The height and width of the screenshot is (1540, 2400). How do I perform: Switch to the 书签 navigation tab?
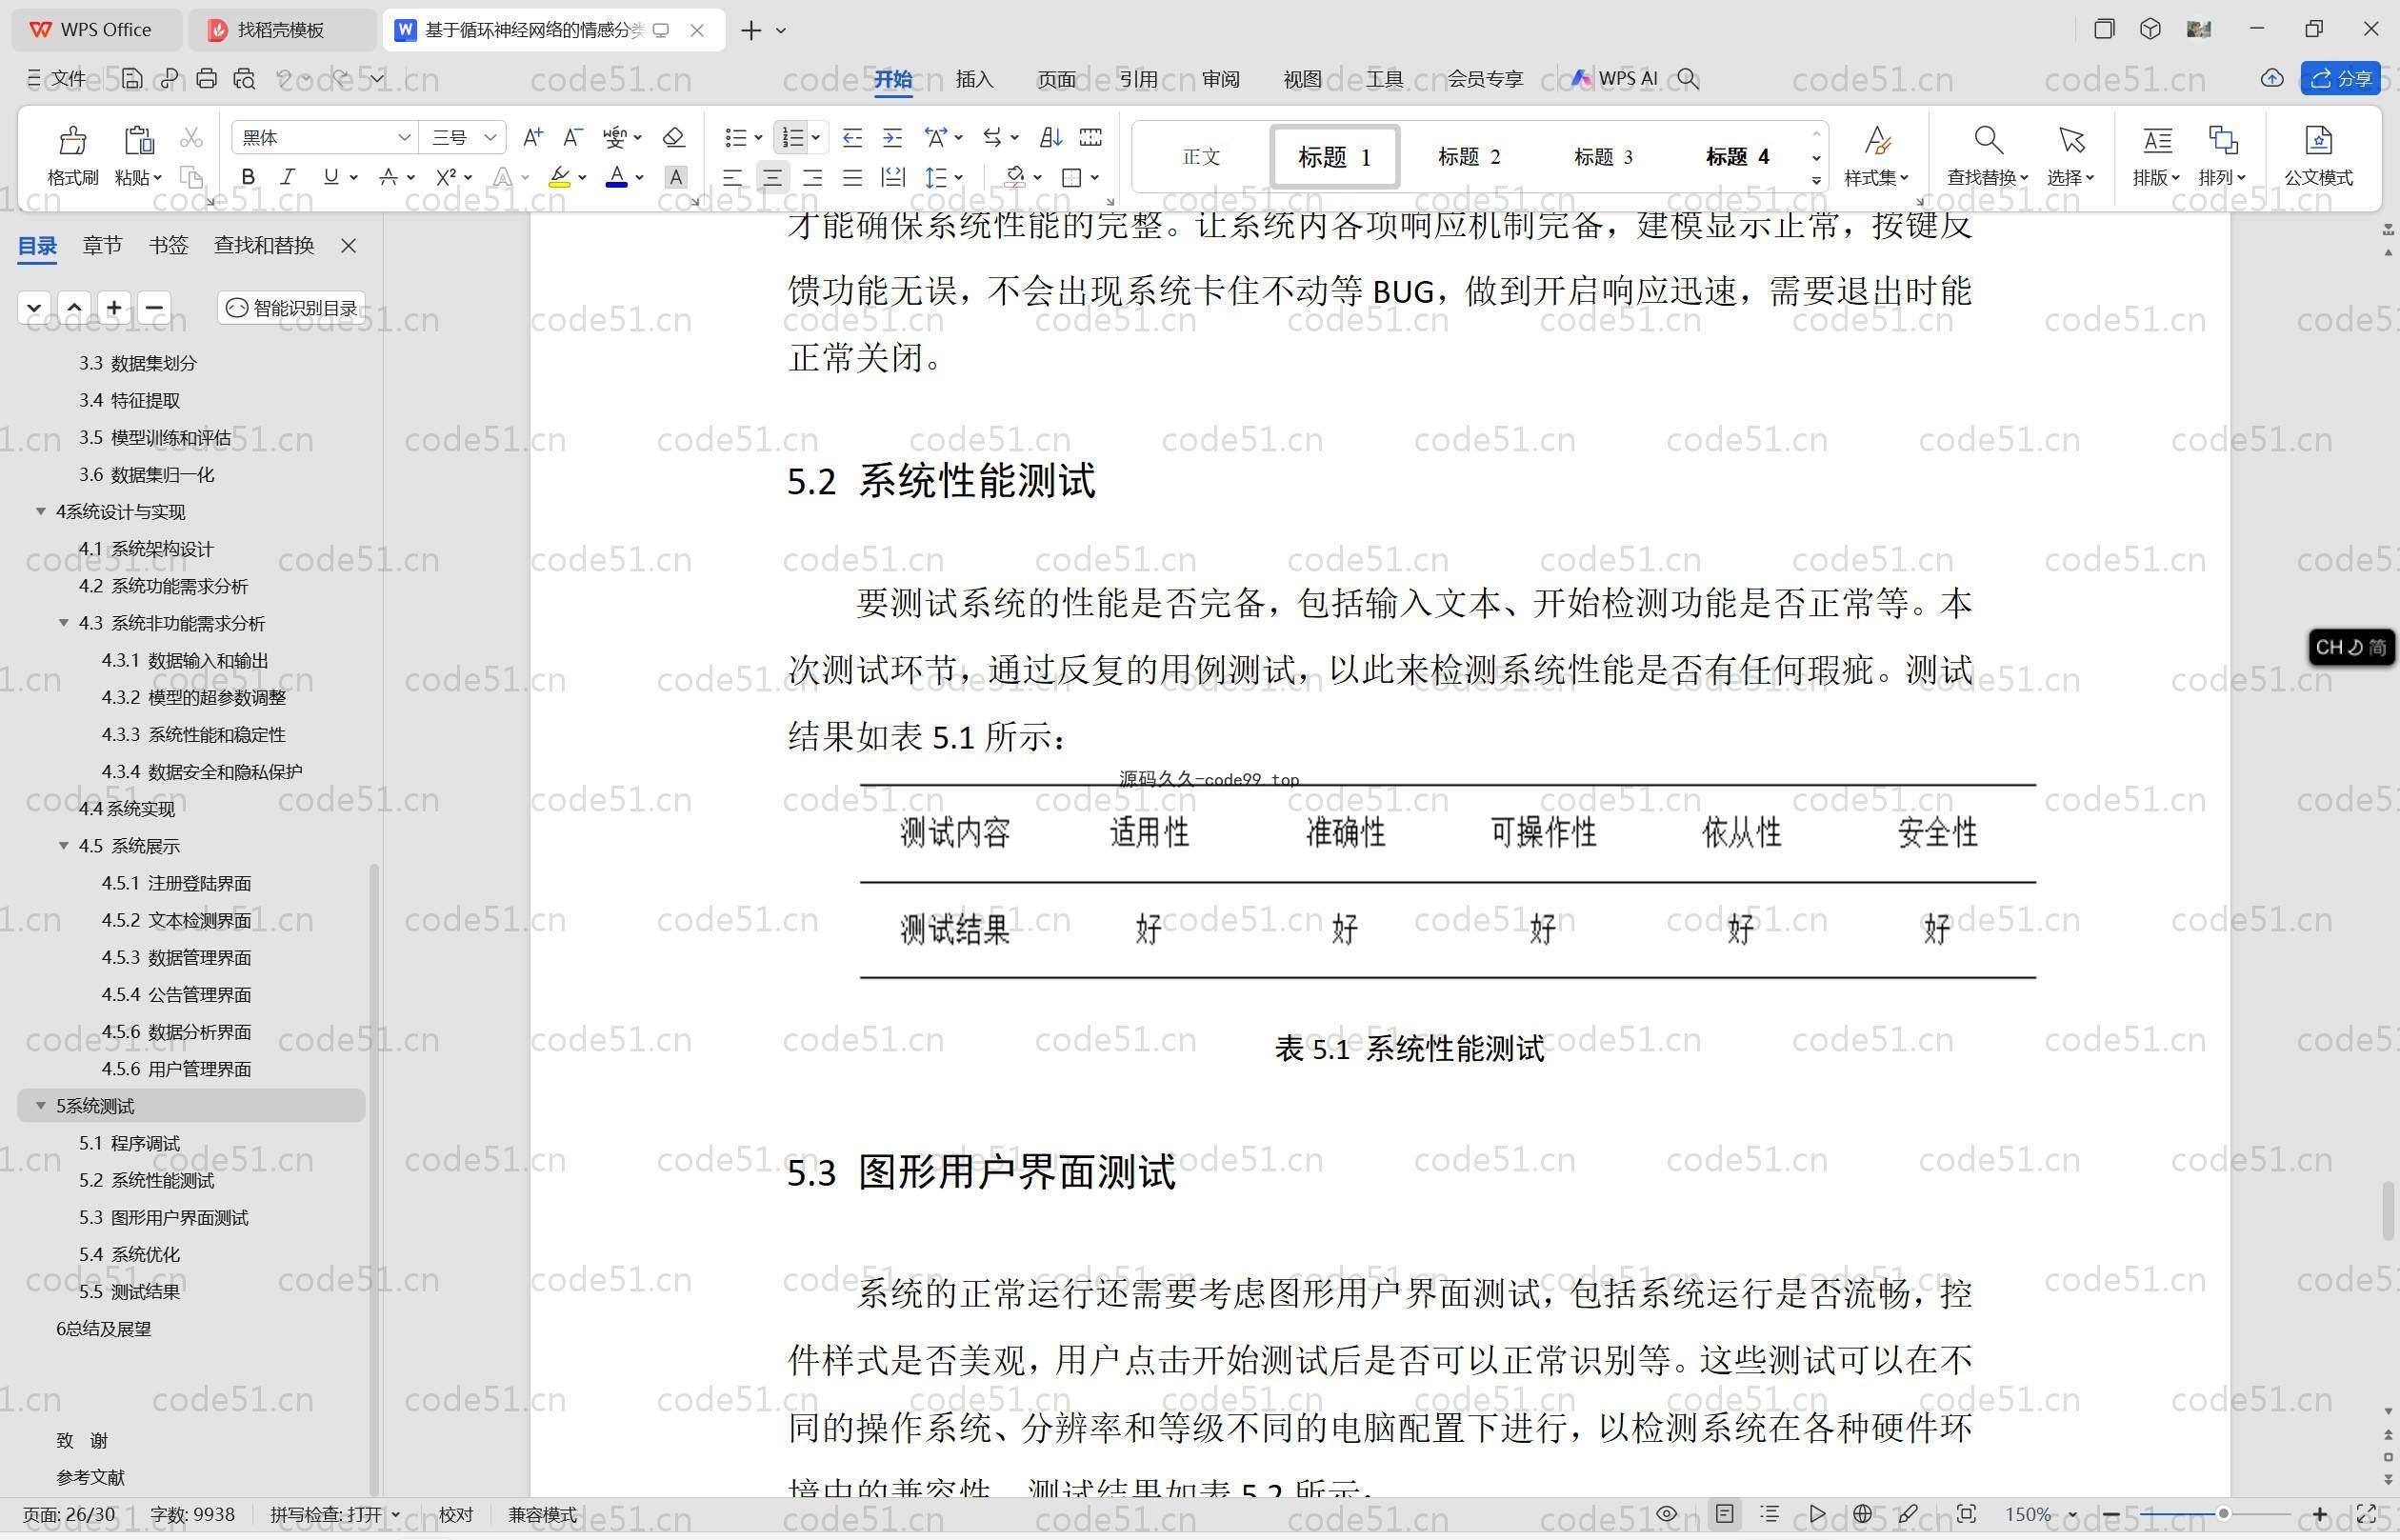tap(168, 245)
